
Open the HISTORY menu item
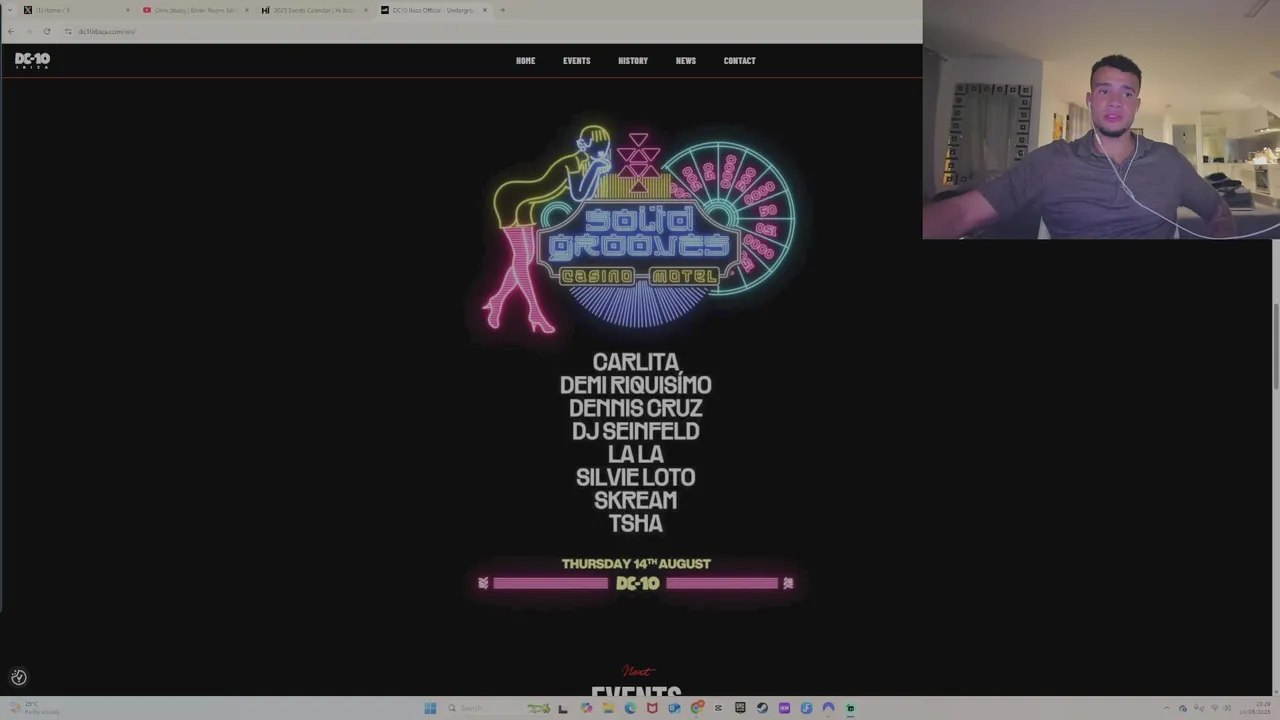tap(633, 61)
